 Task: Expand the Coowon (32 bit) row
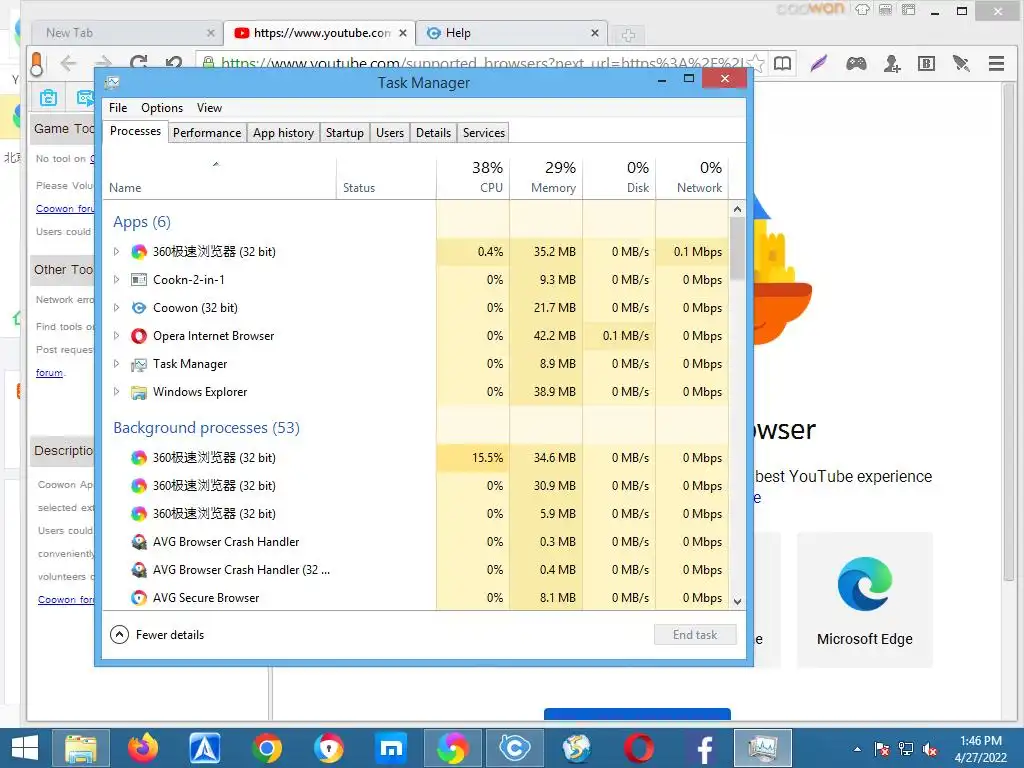pyautogui.click(x=116, y=308)
